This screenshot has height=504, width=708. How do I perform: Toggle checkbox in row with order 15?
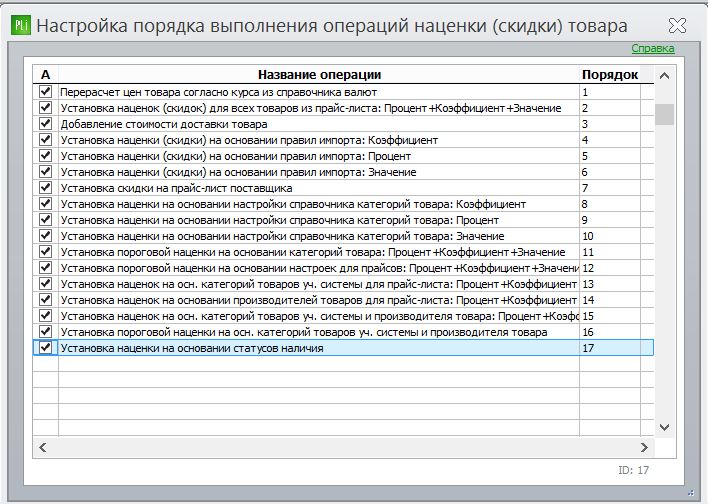pyautogui.click(x=45, y=316)
